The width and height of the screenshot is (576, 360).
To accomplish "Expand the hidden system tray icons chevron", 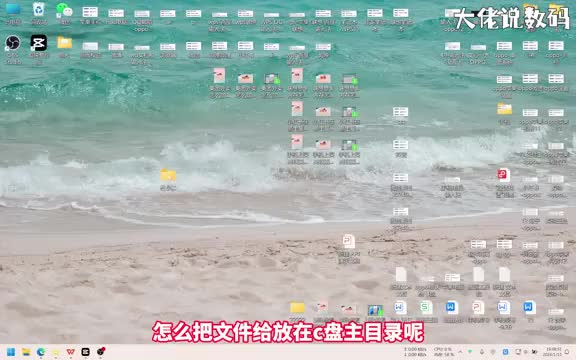I will 460,352.
